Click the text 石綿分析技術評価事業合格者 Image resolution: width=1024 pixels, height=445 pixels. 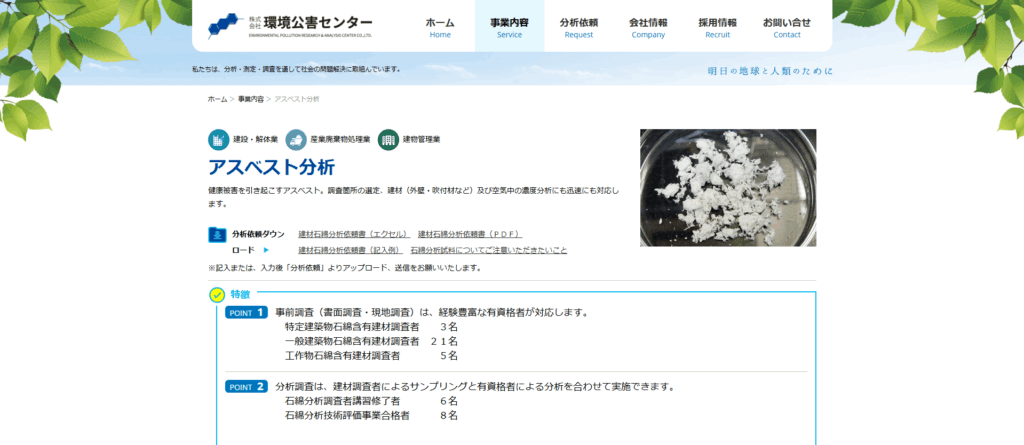pyautogui.click(x=347, y=415)
